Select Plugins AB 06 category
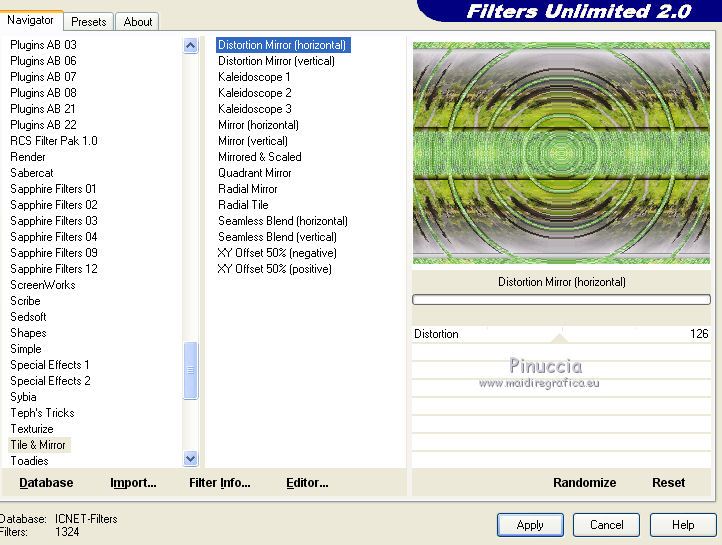The width and height of the screenshot is (722, 545). tap(43, 61)
